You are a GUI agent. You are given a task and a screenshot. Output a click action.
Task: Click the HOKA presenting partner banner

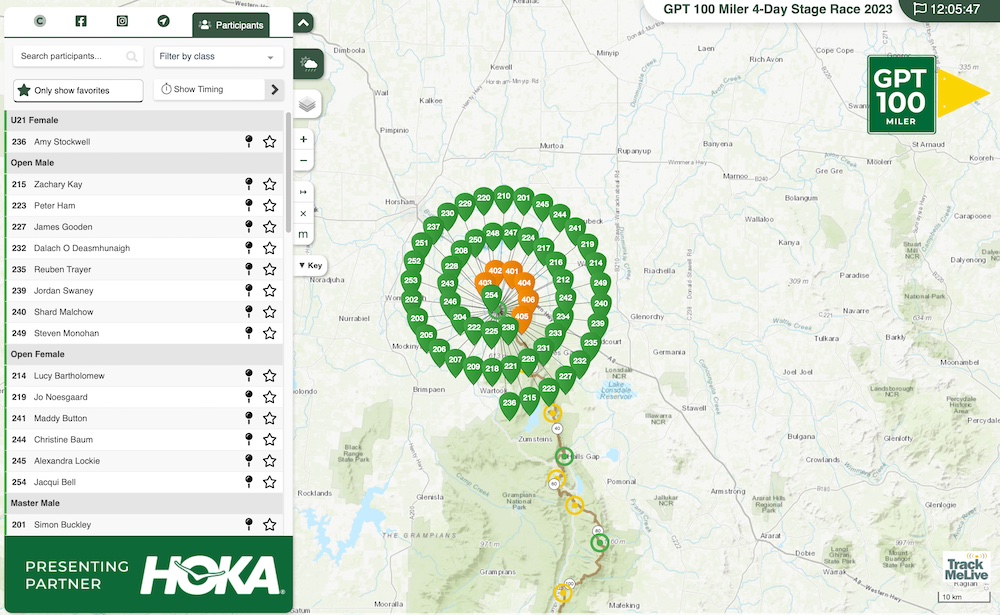pos(147,575)
